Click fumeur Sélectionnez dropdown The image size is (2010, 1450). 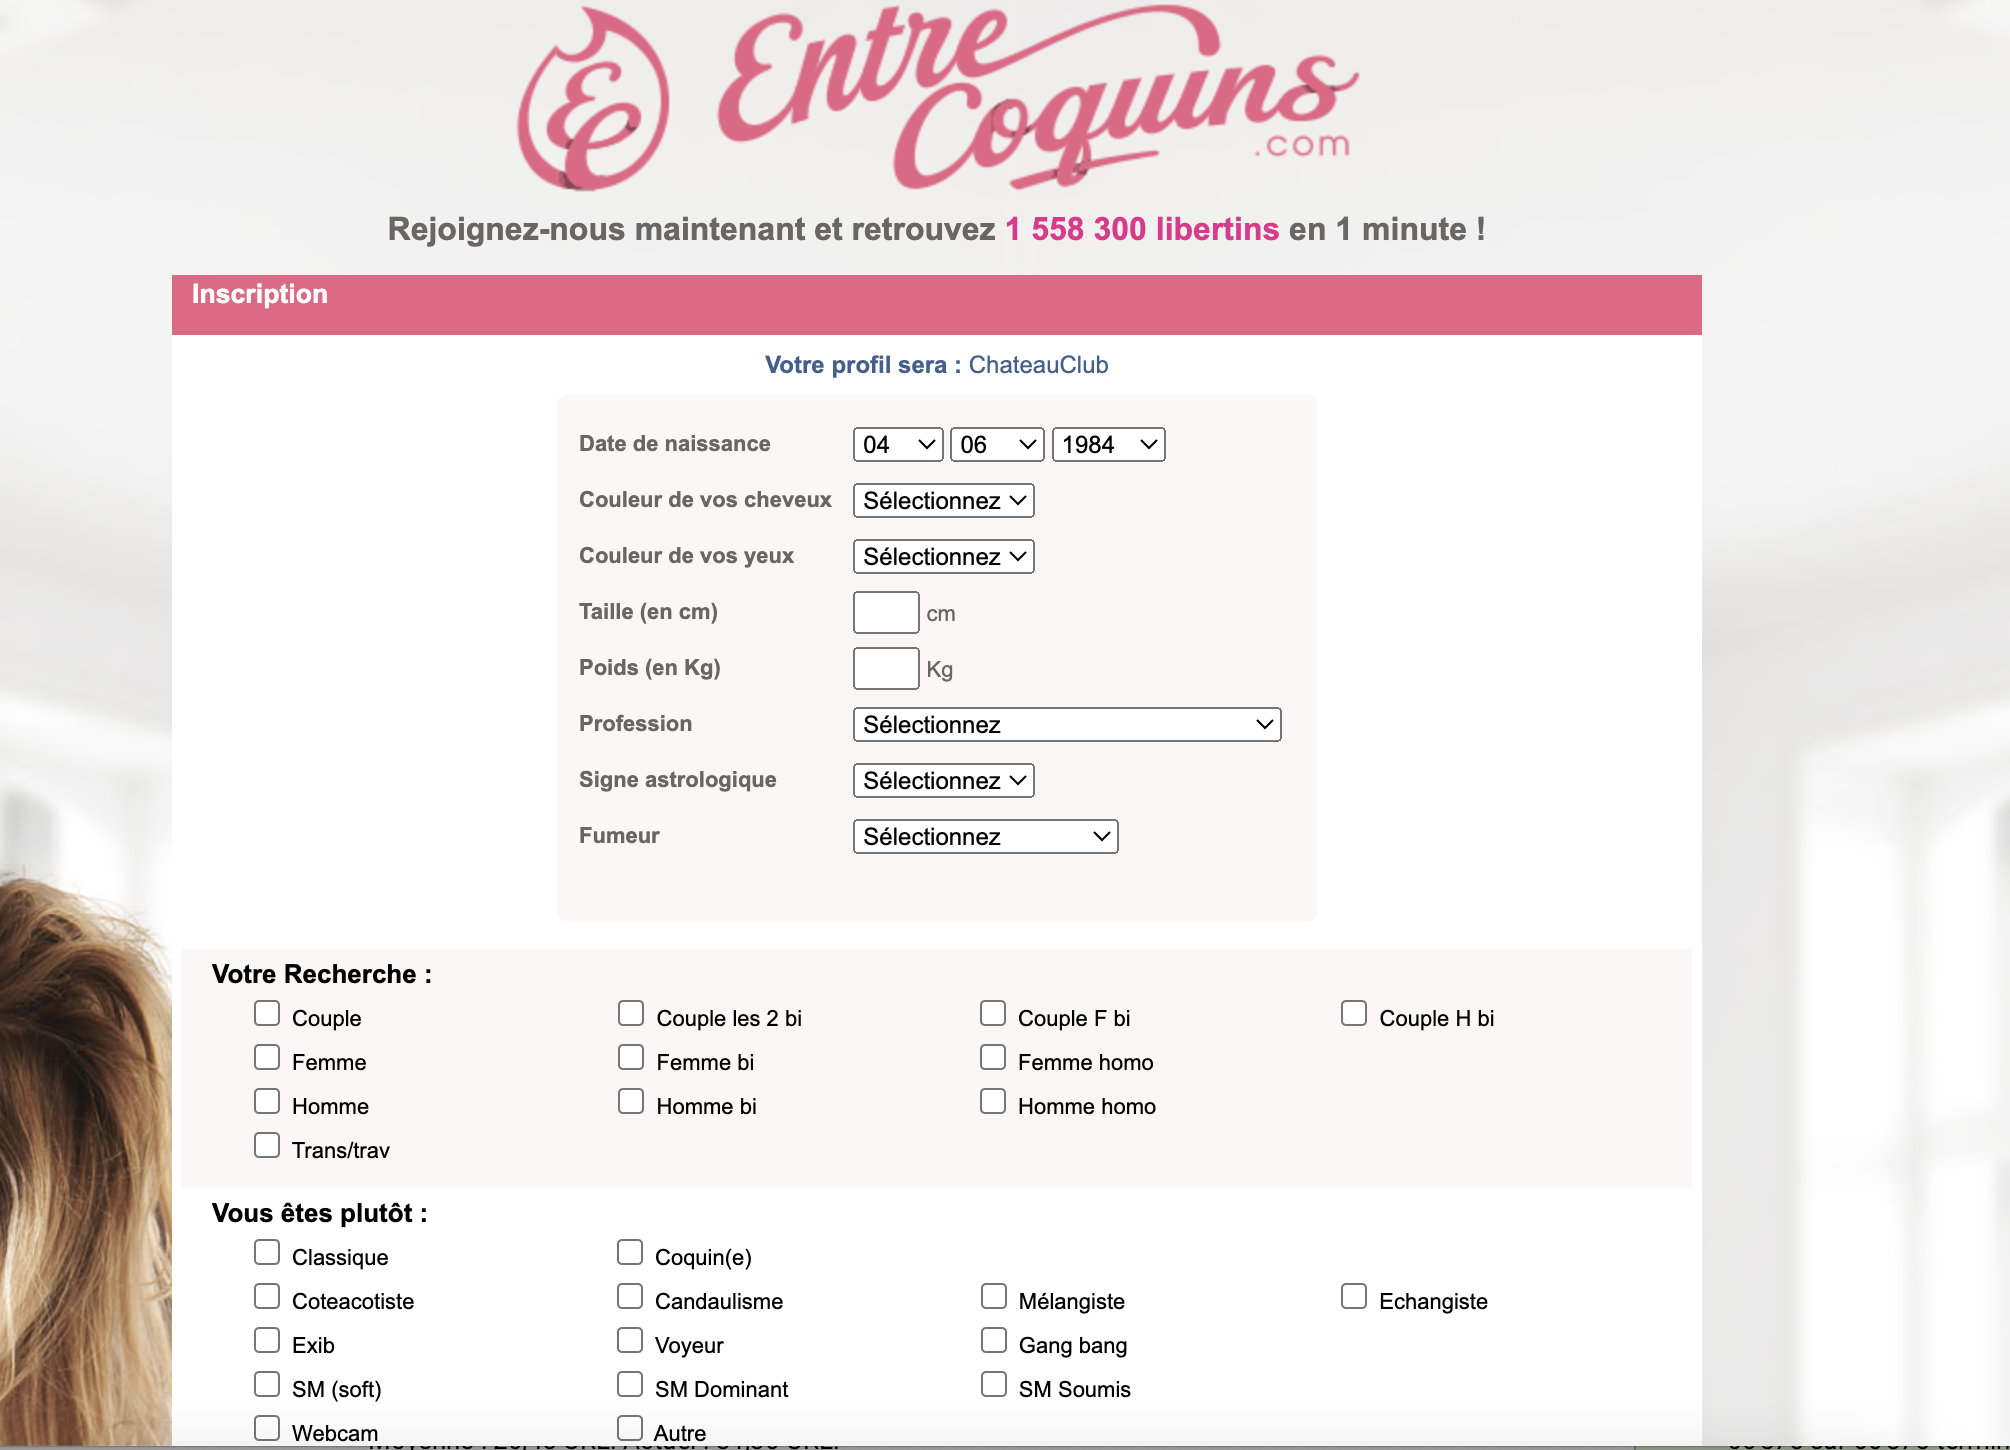pyautogui.click(x=986, y=835)
